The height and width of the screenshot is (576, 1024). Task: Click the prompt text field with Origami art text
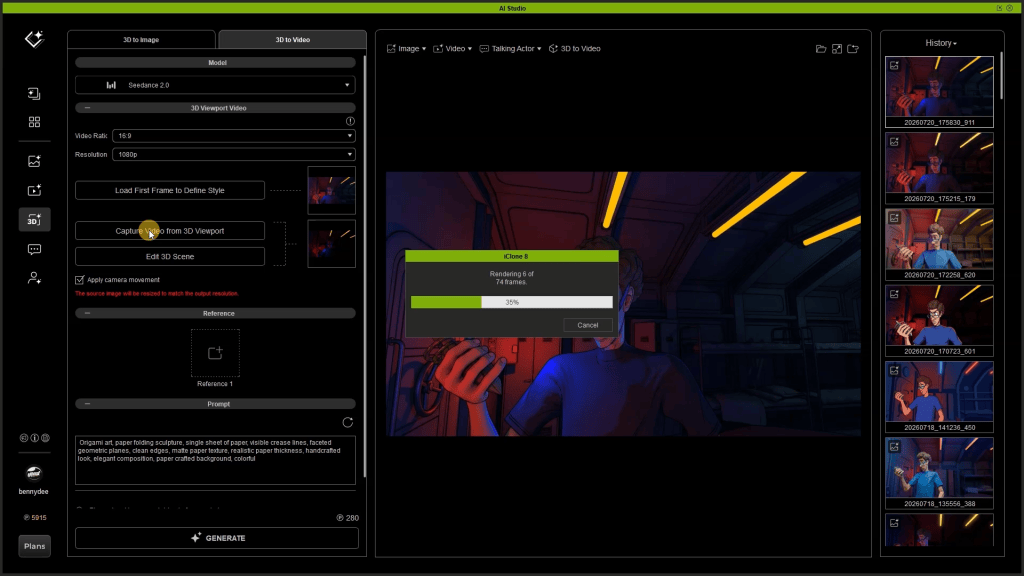(216, 460)
